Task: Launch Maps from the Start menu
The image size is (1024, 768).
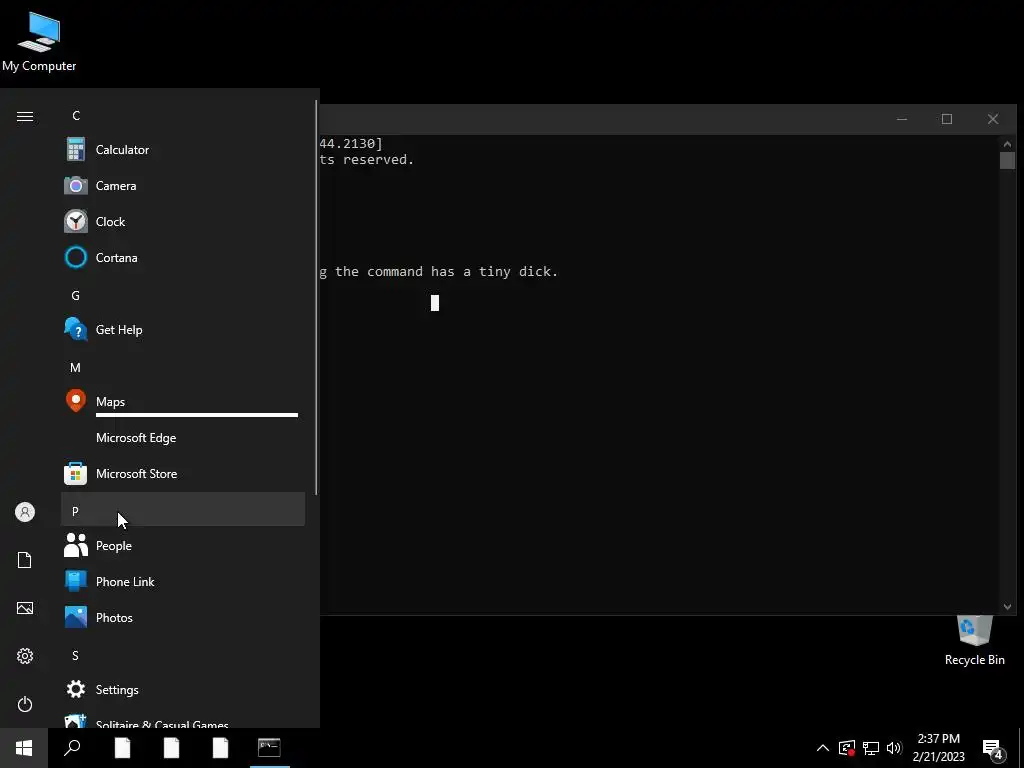Action: coord(183,402)
